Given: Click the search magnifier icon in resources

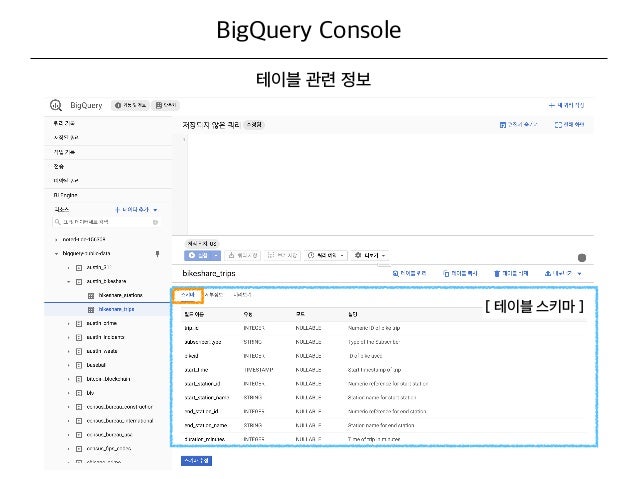Looking at the screenshot, I should 58,222.
